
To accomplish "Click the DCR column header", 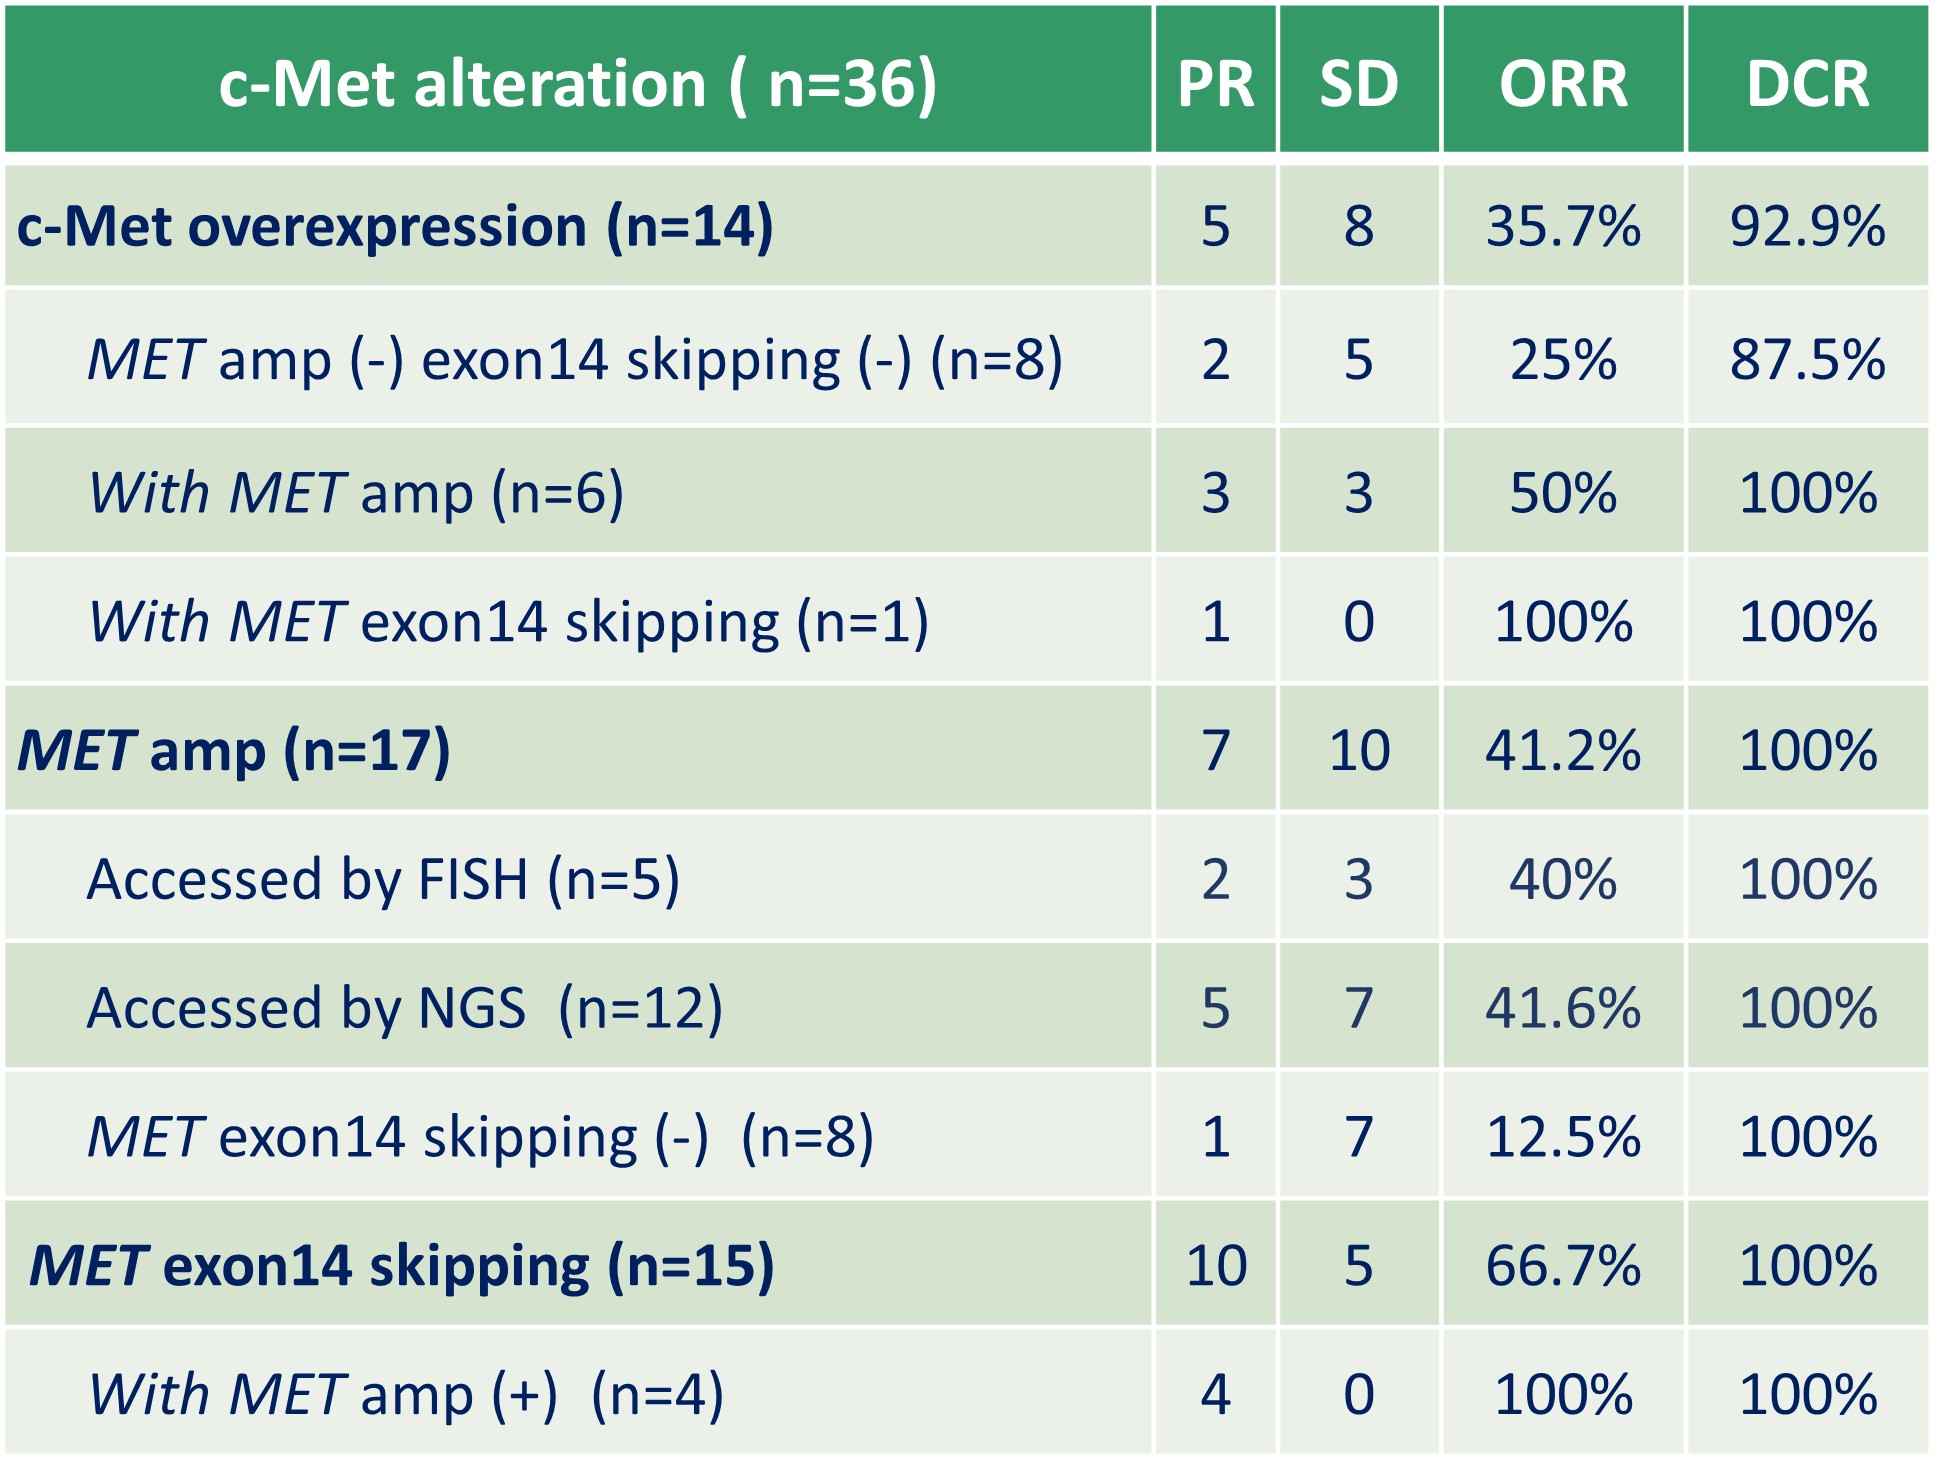I will pyautogui.click(x=1807, y=83).
